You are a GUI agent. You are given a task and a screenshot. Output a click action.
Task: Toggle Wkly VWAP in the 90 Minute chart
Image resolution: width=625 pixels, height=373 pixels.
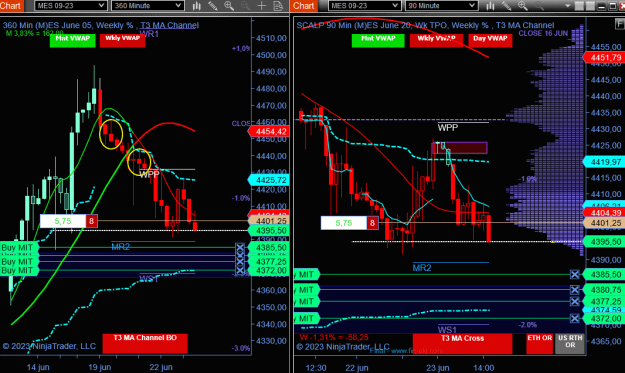pos(436,40)
